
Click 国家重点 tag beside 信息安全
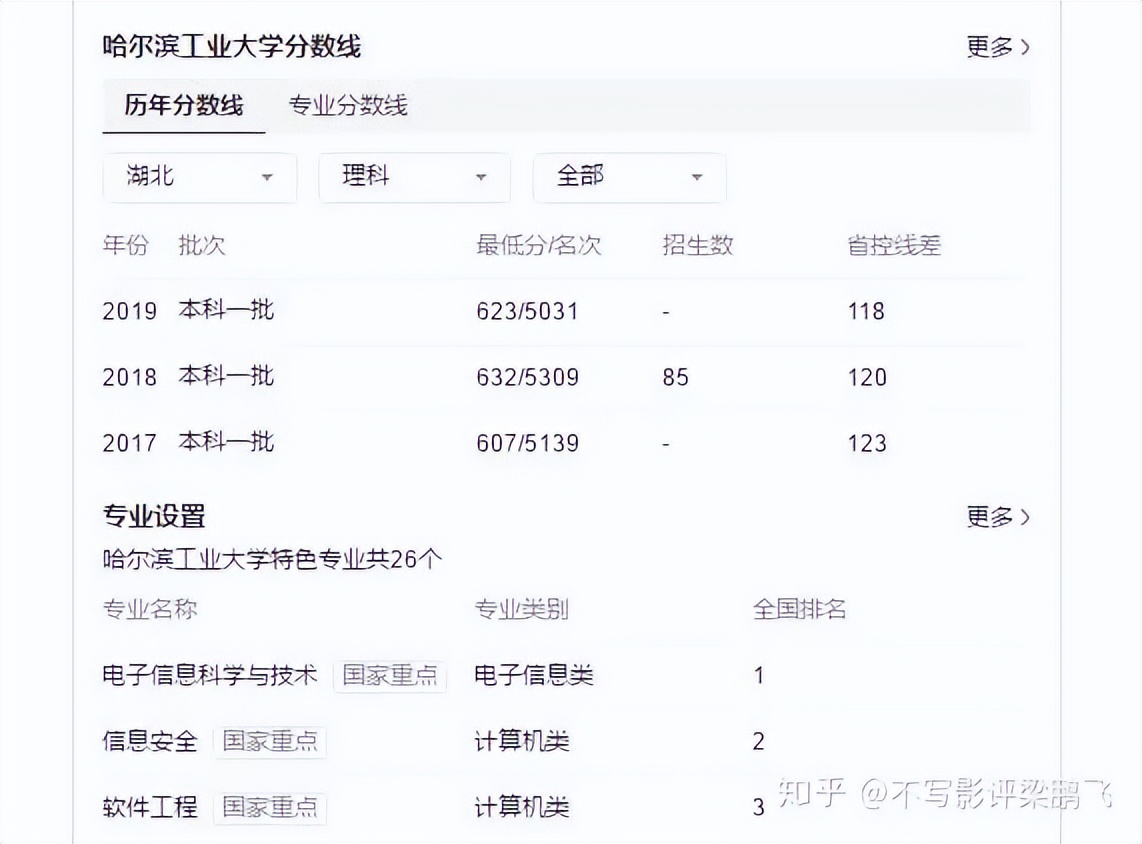point(269,741)
